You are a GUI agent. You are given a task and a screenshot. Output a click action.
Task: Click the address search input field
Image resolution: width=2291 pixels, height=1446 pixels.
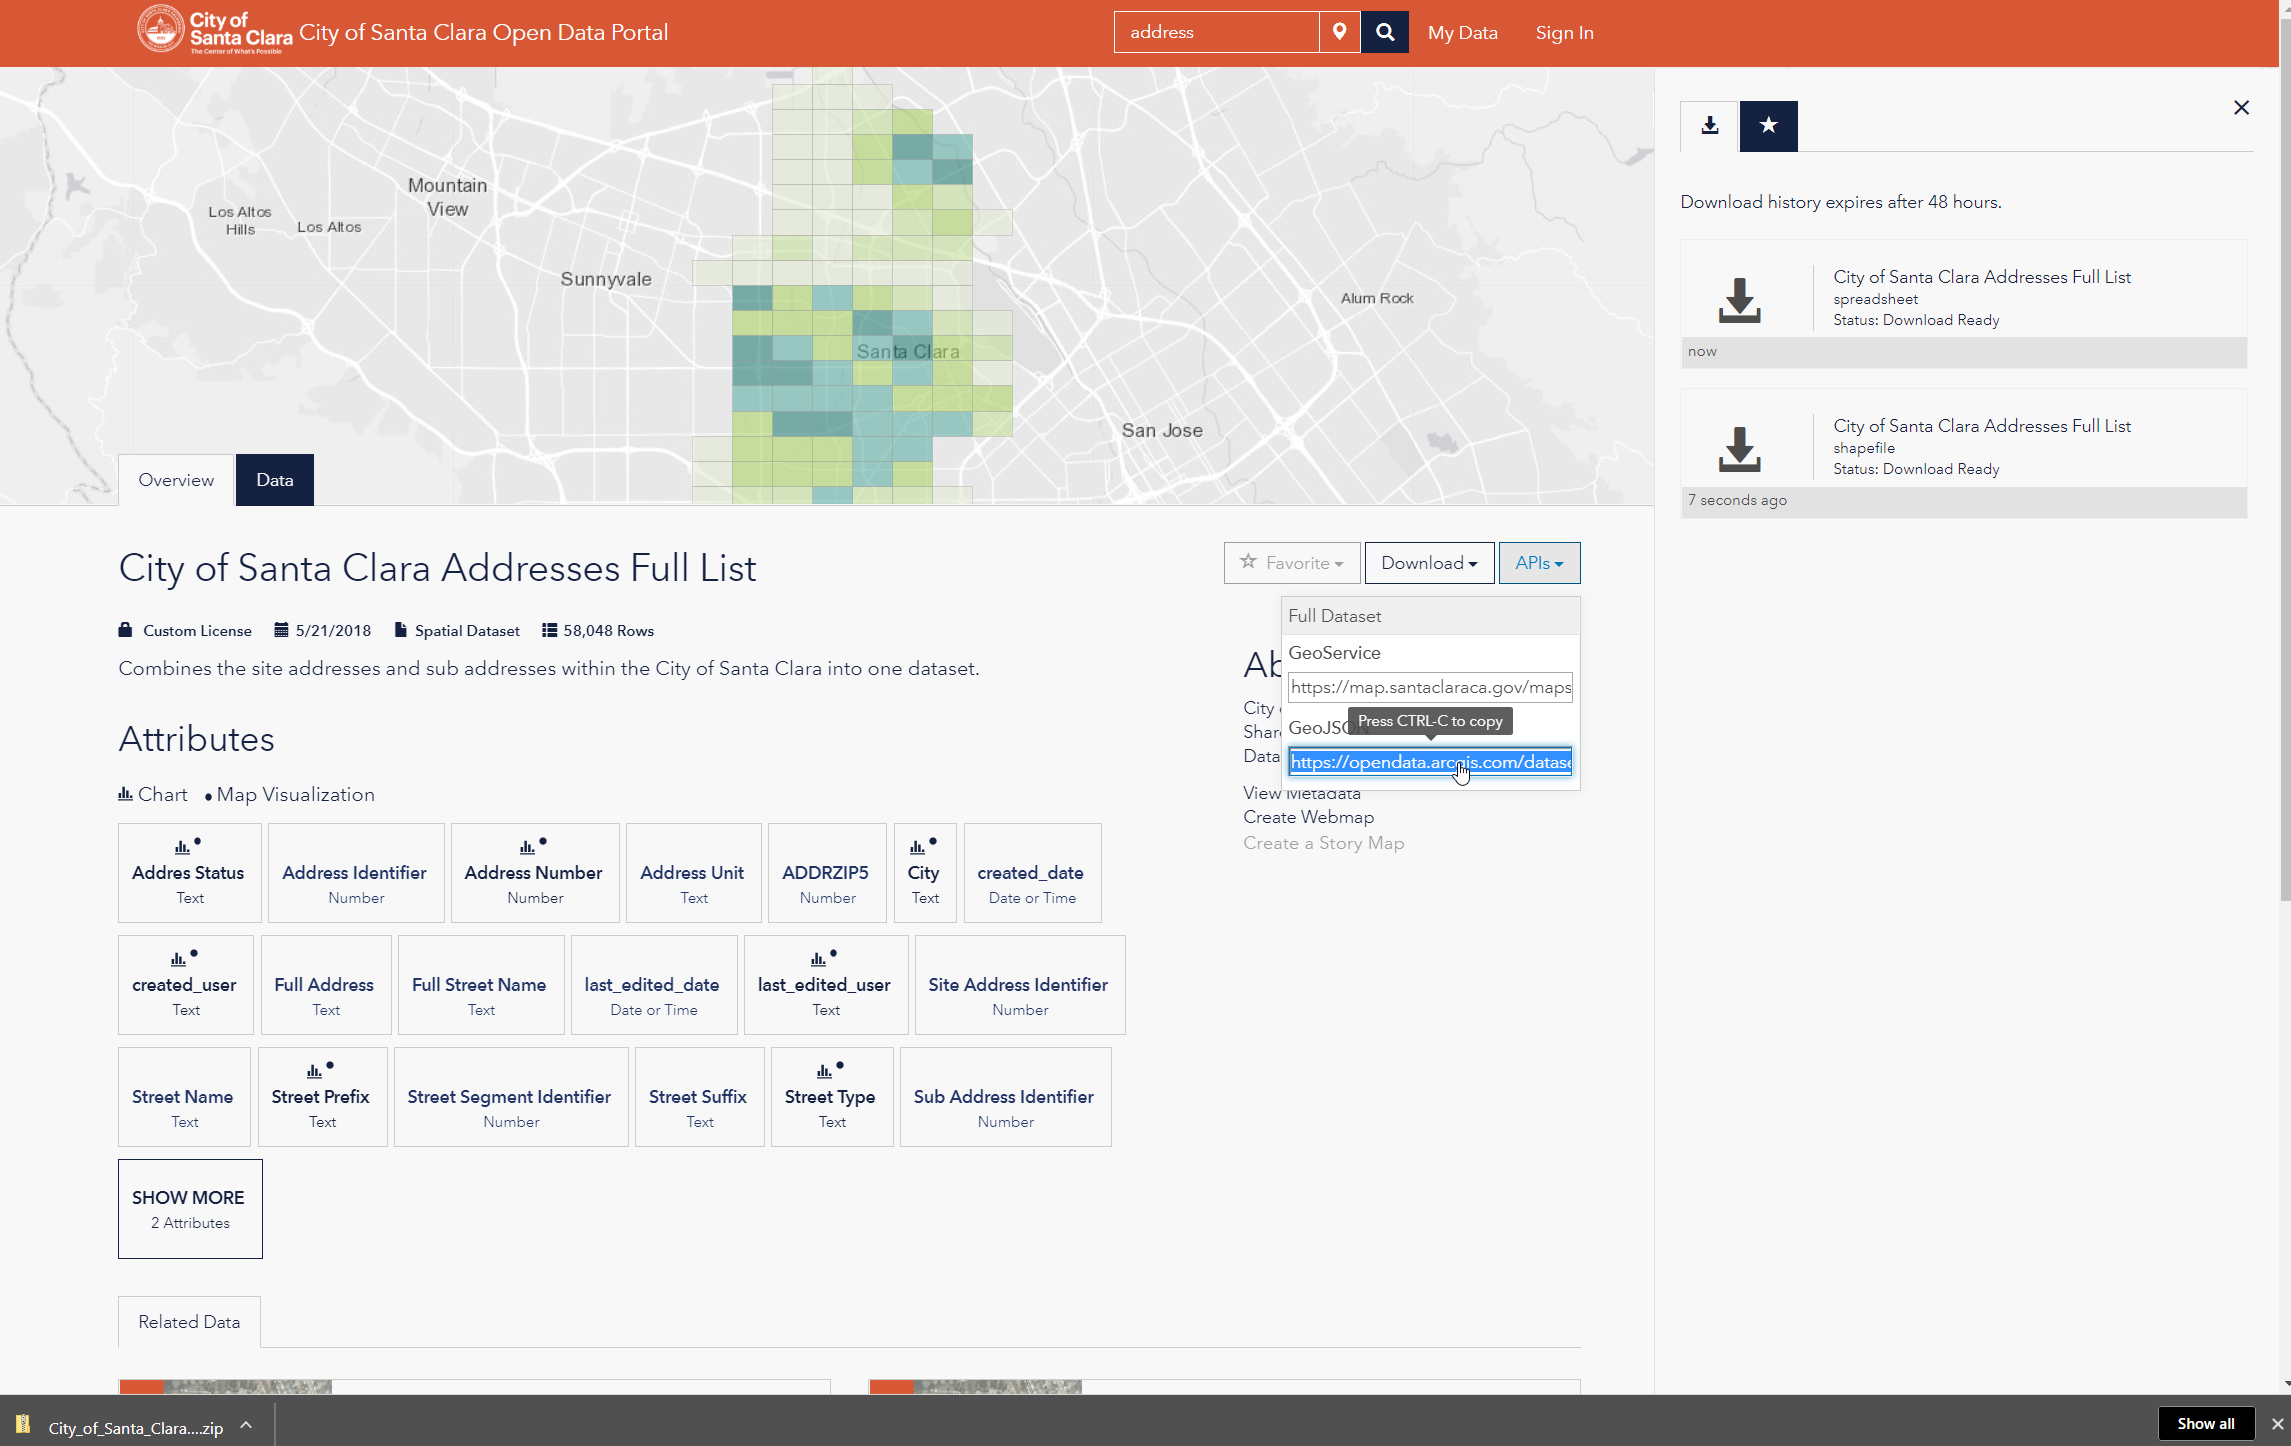[x=1216, y=32]
